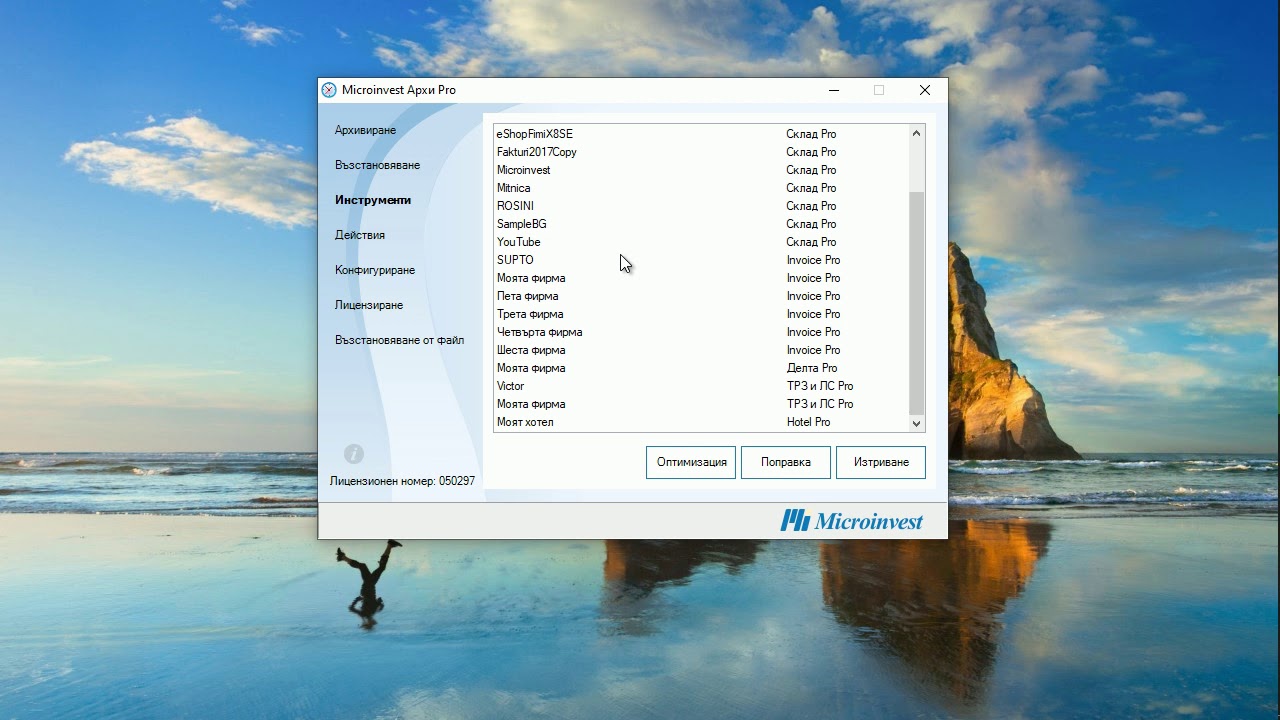Click the Microinvest Архи Pro title bar icon
The height and width of the screenshot is (720, 1280).
(329, 90)
